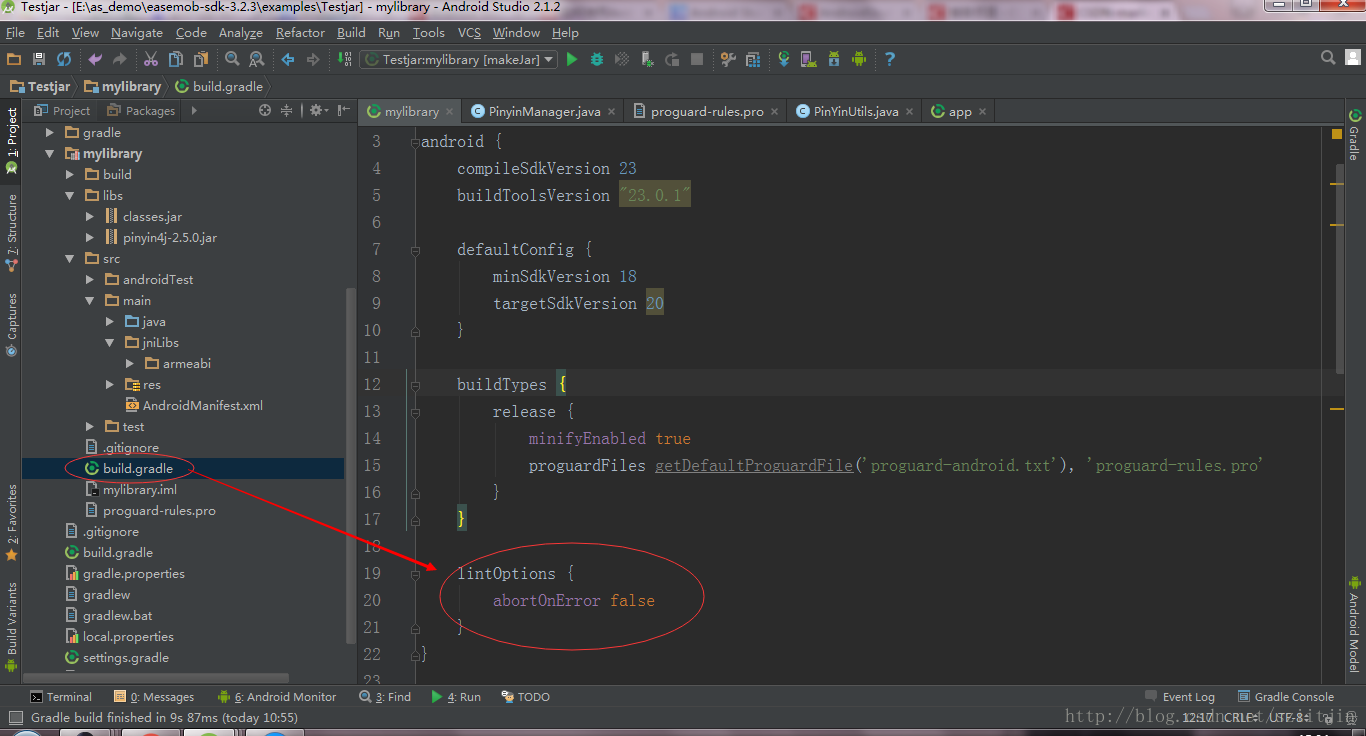Click the Paste toolbar icon
This screenshot has height=736, width=1366.
[x=201, y=59]
